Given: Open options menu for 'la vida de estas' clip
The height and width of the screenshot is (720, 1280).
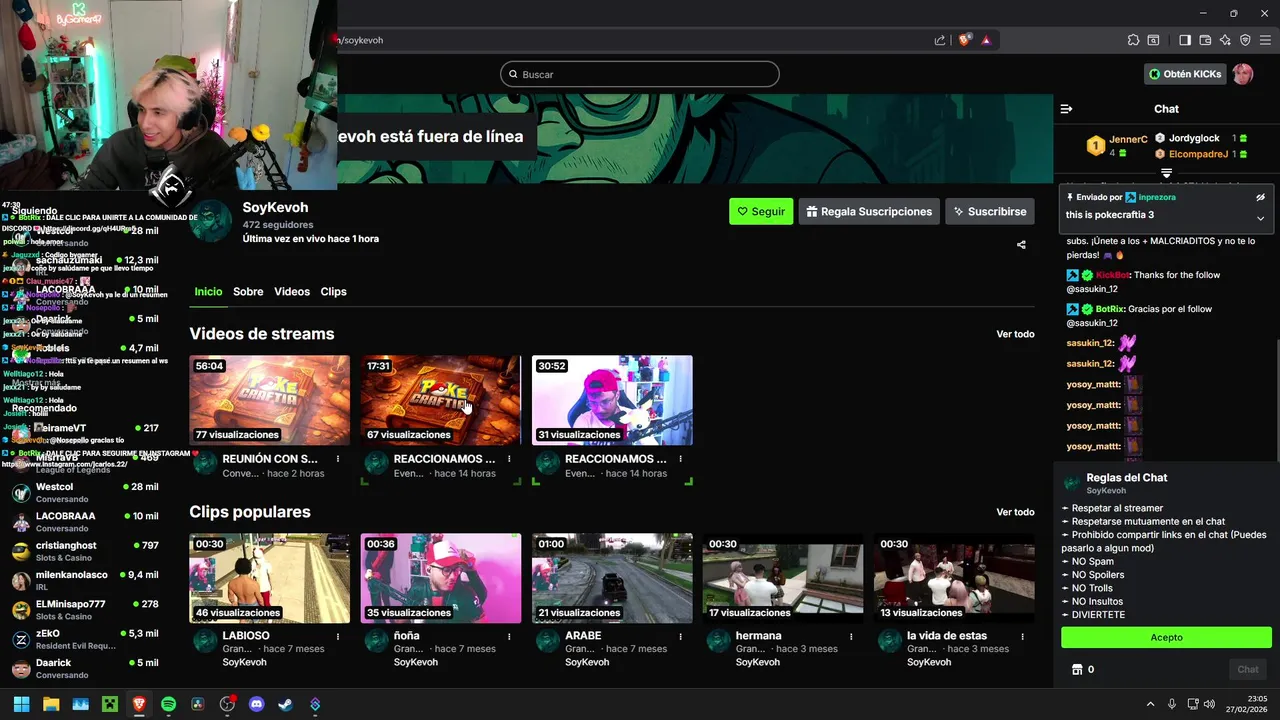Looking at the screenshot, I should click(x=1022, y=636).
